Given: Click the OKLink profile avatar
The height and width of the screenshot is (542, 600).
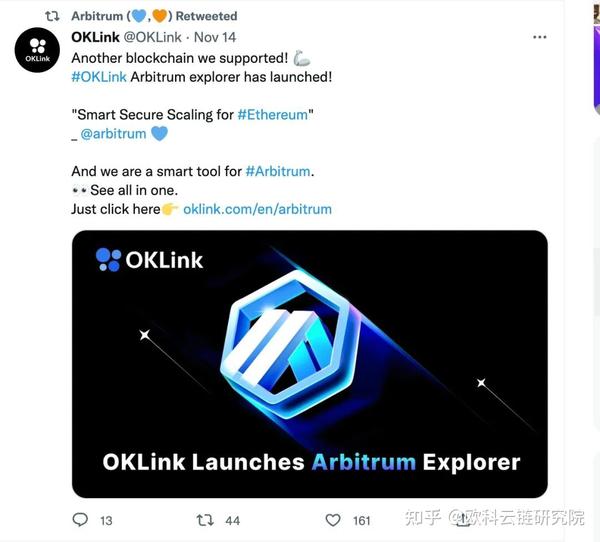Looking at the screenshot, I should coord(38,50).
